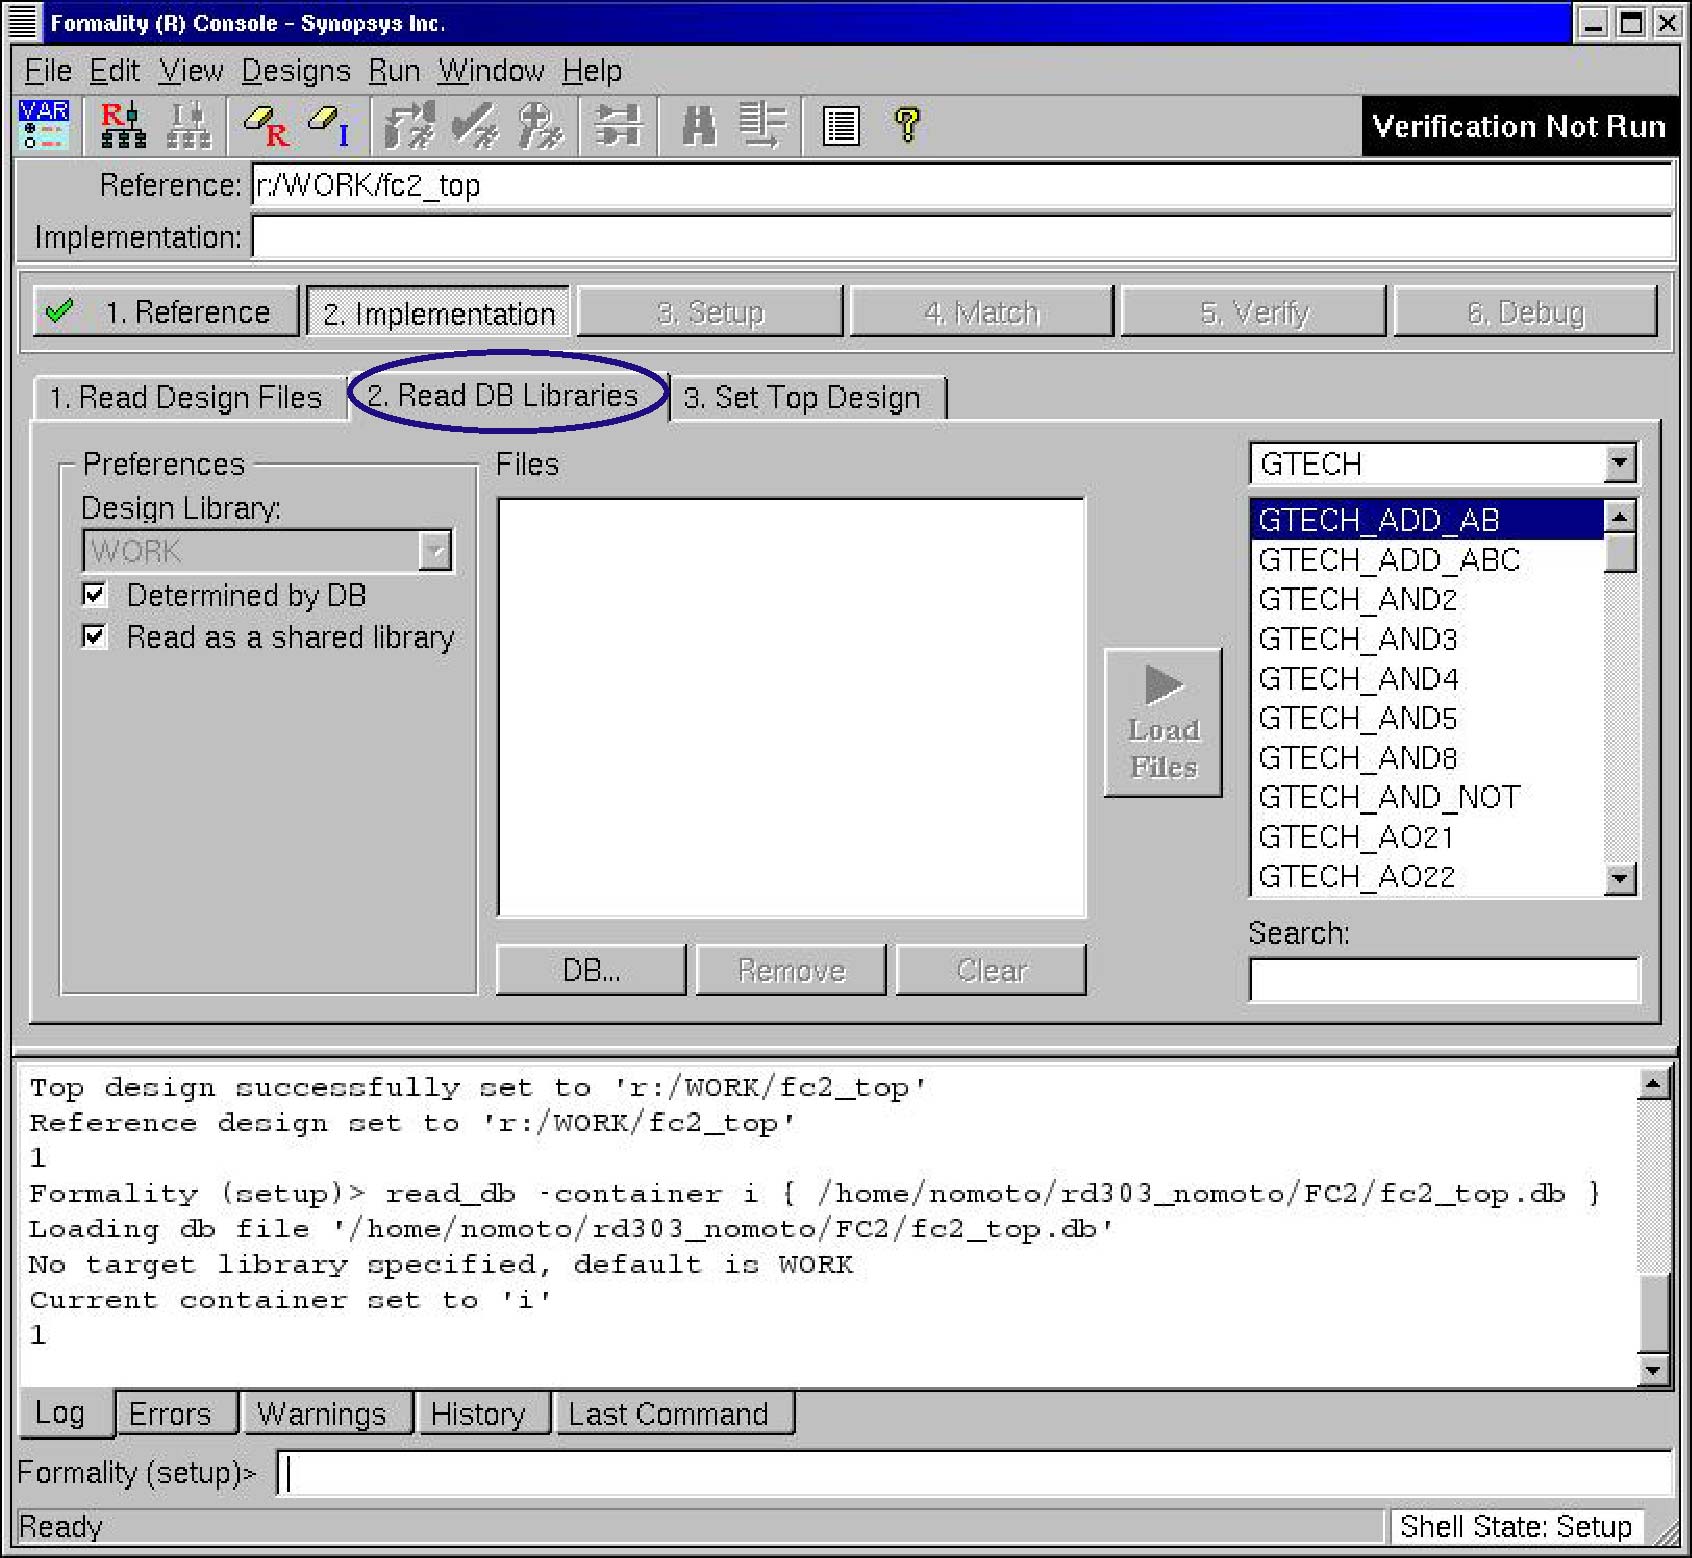Screen dimensions: 1692x1558
Task: Select GTECH_AO21 in the list
Action: 1427,837
